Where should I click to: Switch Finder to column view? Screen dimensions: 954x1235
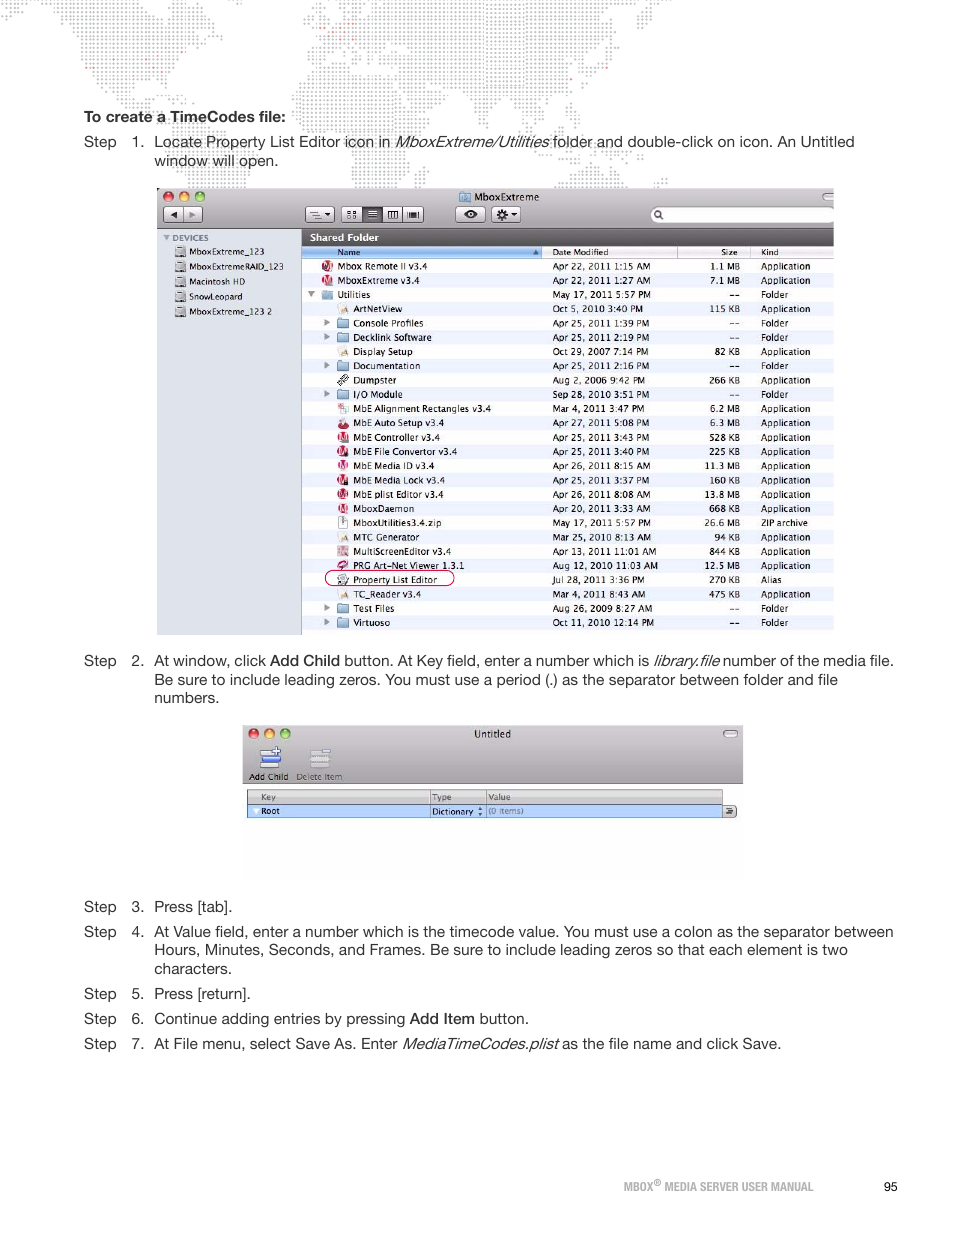point(393,215)
